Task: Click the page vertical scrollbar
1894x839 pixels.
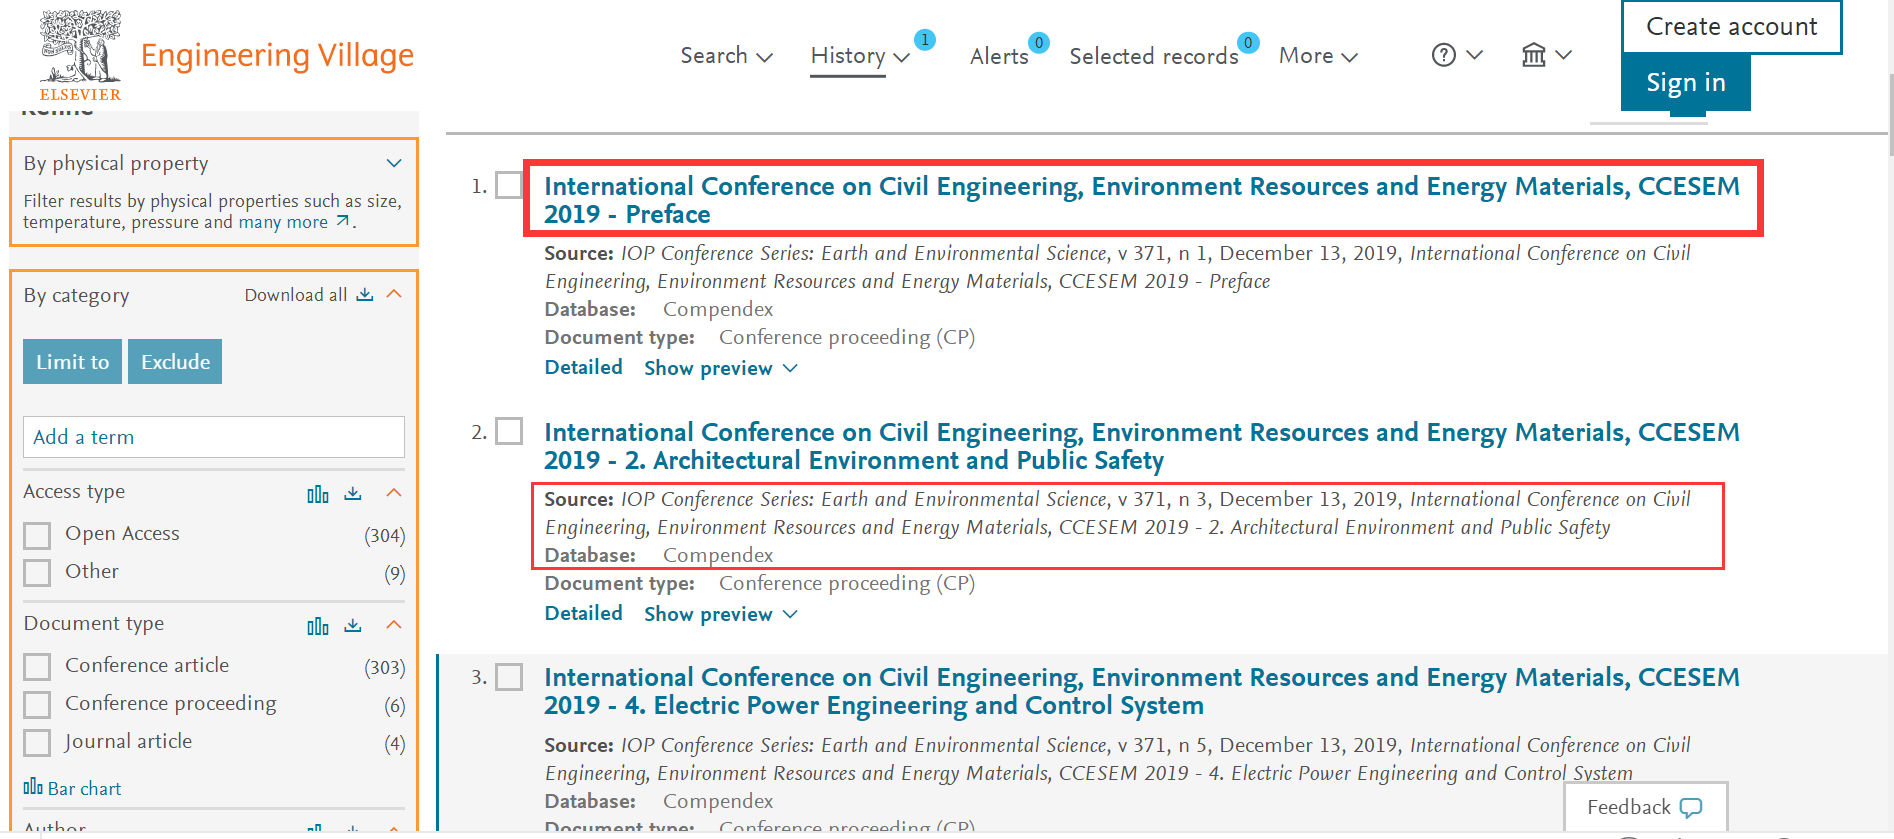Action: tap(1890, 115)
